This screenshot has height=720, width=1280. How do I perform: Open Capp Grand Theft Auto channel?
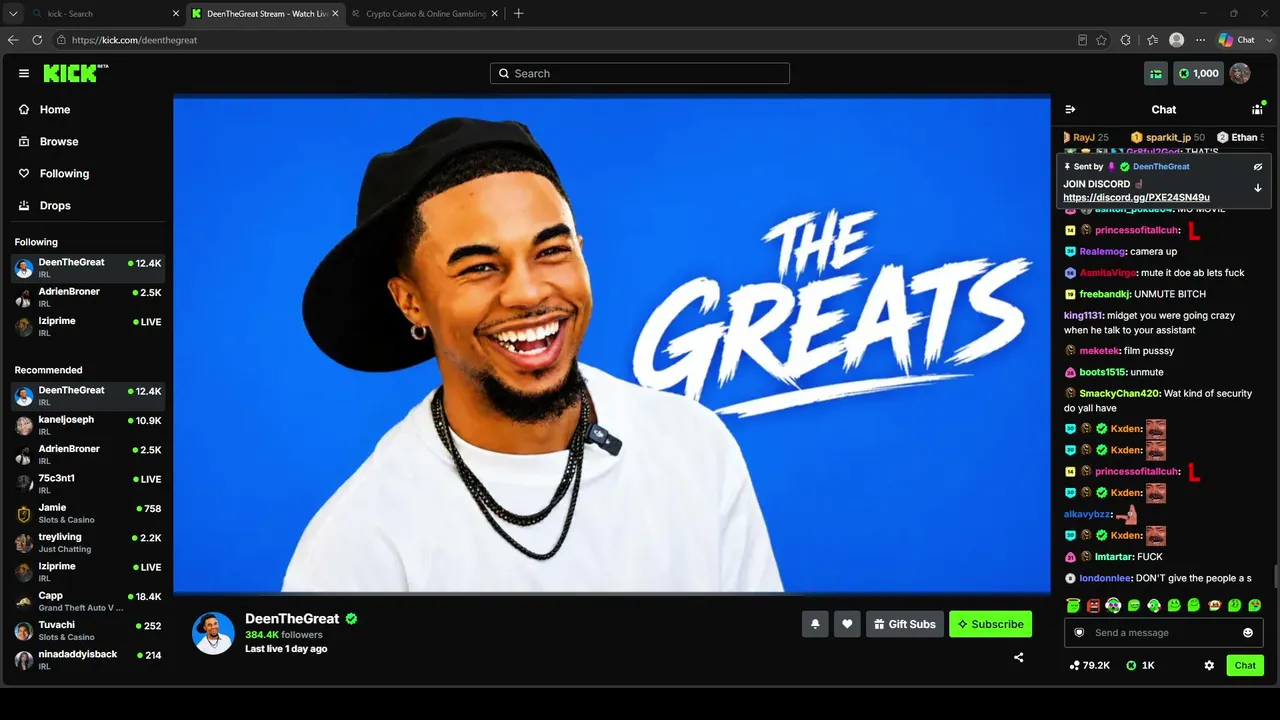click(88, 601)
